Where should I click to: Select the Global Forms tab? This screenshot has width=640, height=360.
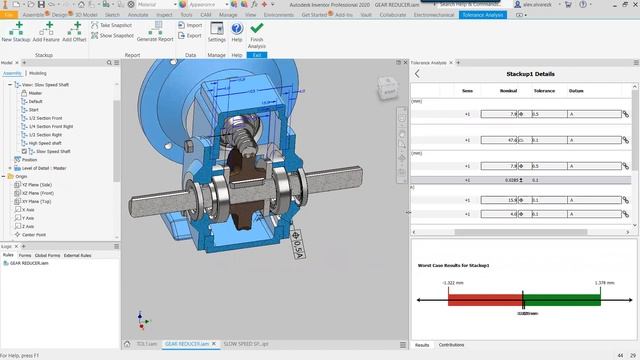(47, 256)
